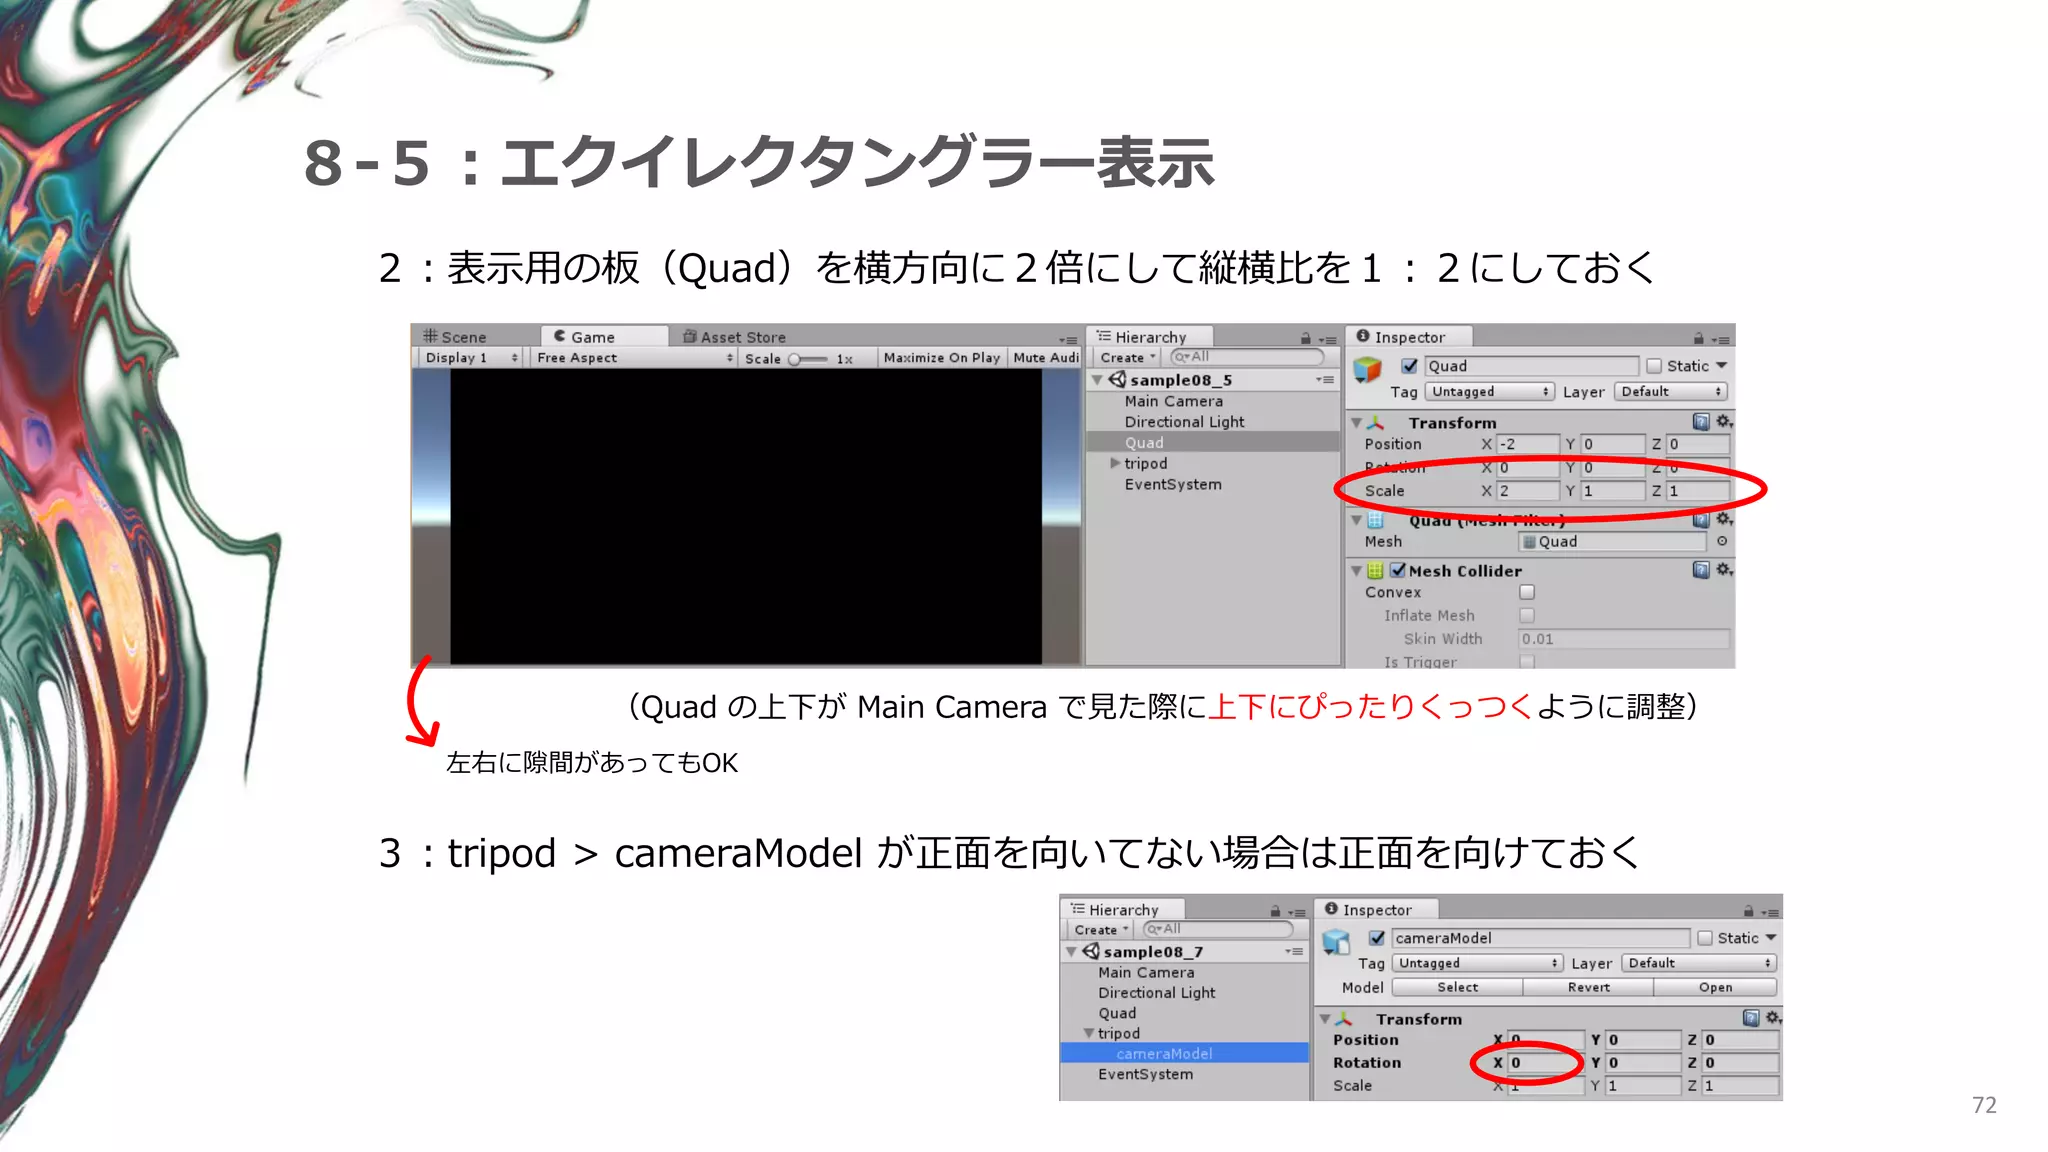The height and width of the screenshot is (1152, 2048).
Task: Open Mesh Collider gear settings
Action: coord(1724,570)
